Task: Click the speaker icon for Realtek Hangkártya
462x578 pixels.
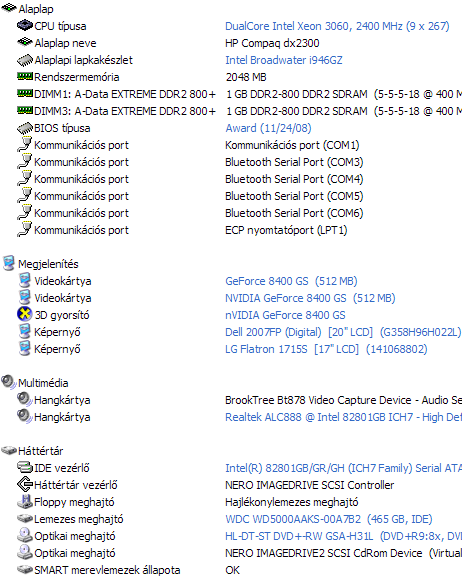Action: click(25, 416)
